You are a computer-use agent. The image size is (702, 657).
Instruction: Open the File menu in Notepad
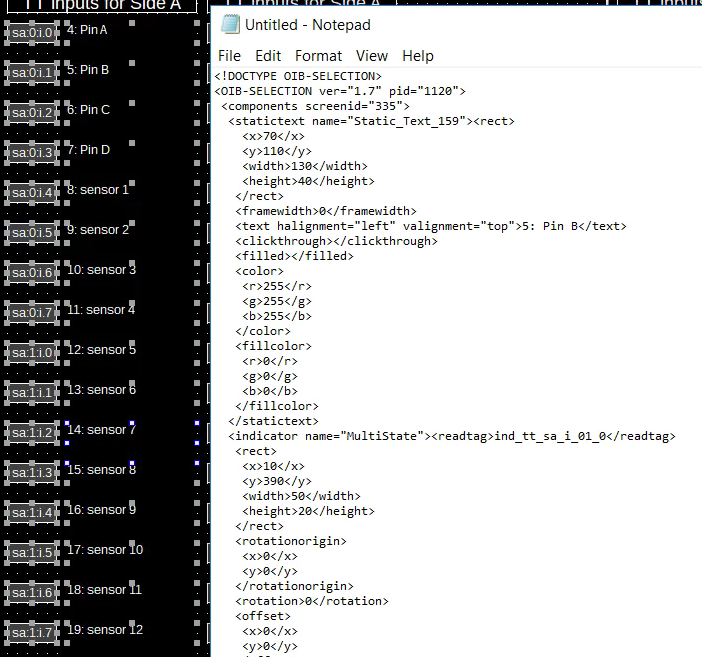[x=229, y=56]
